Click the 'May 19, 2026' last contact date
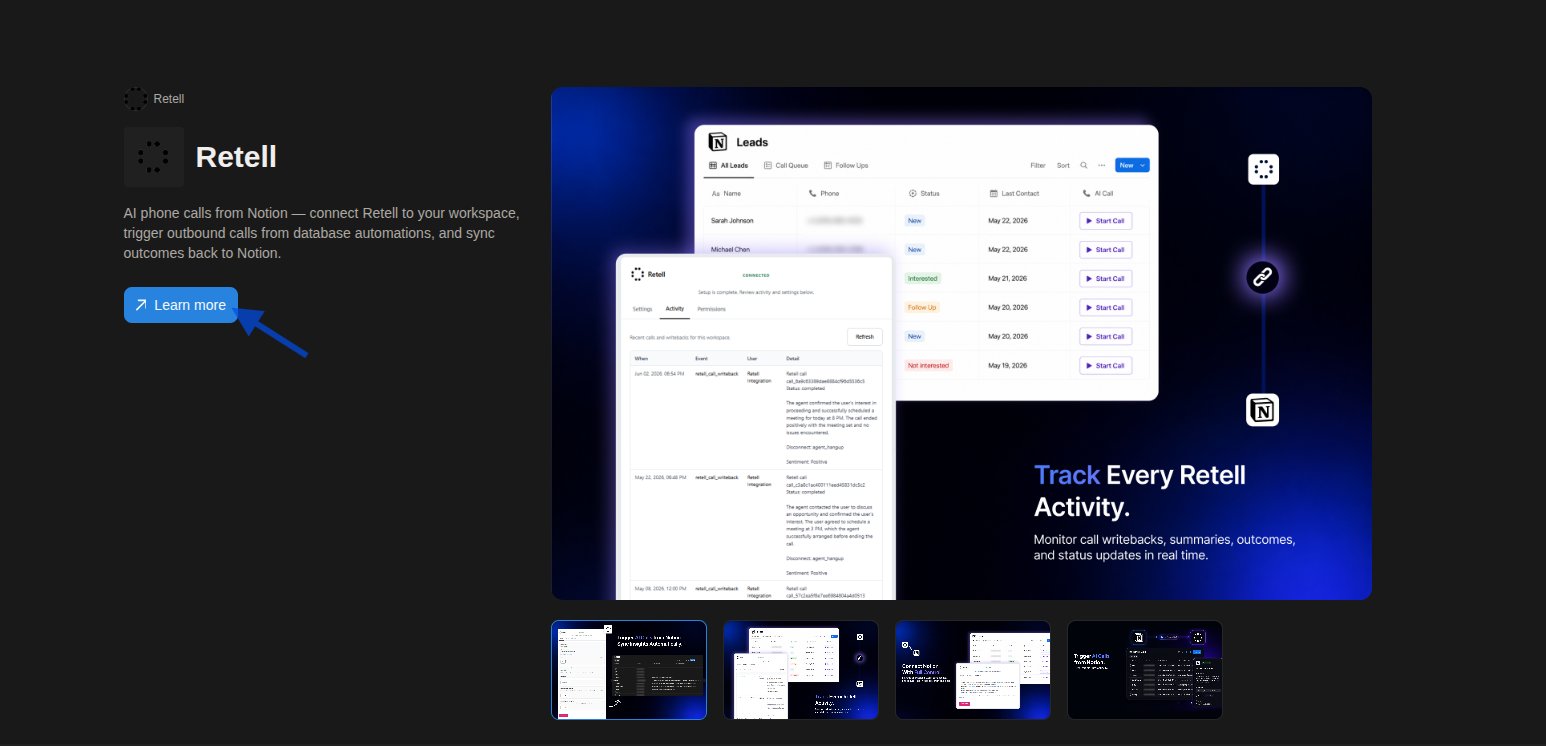1546x746 pixels. point(1007,365)
